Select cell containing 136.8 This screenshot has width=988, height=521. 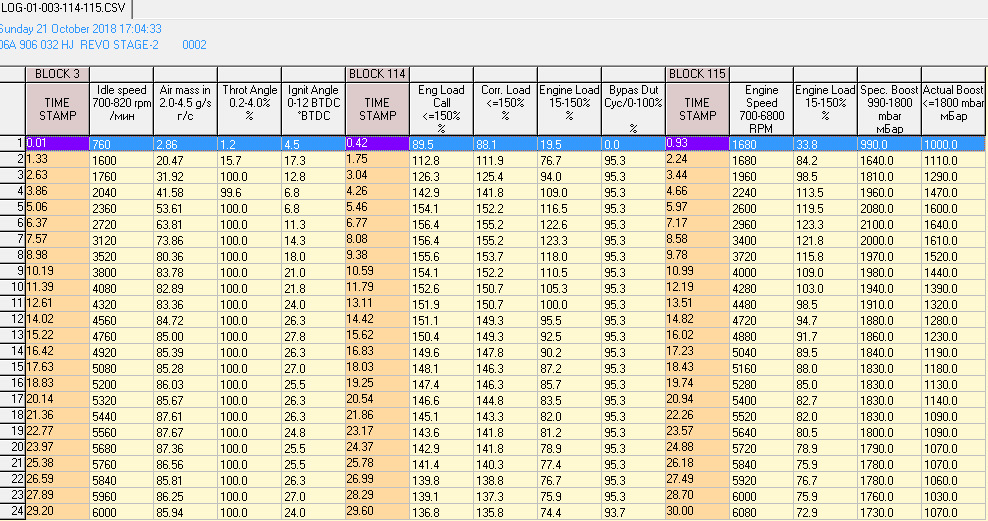click(x=441, y=512)
